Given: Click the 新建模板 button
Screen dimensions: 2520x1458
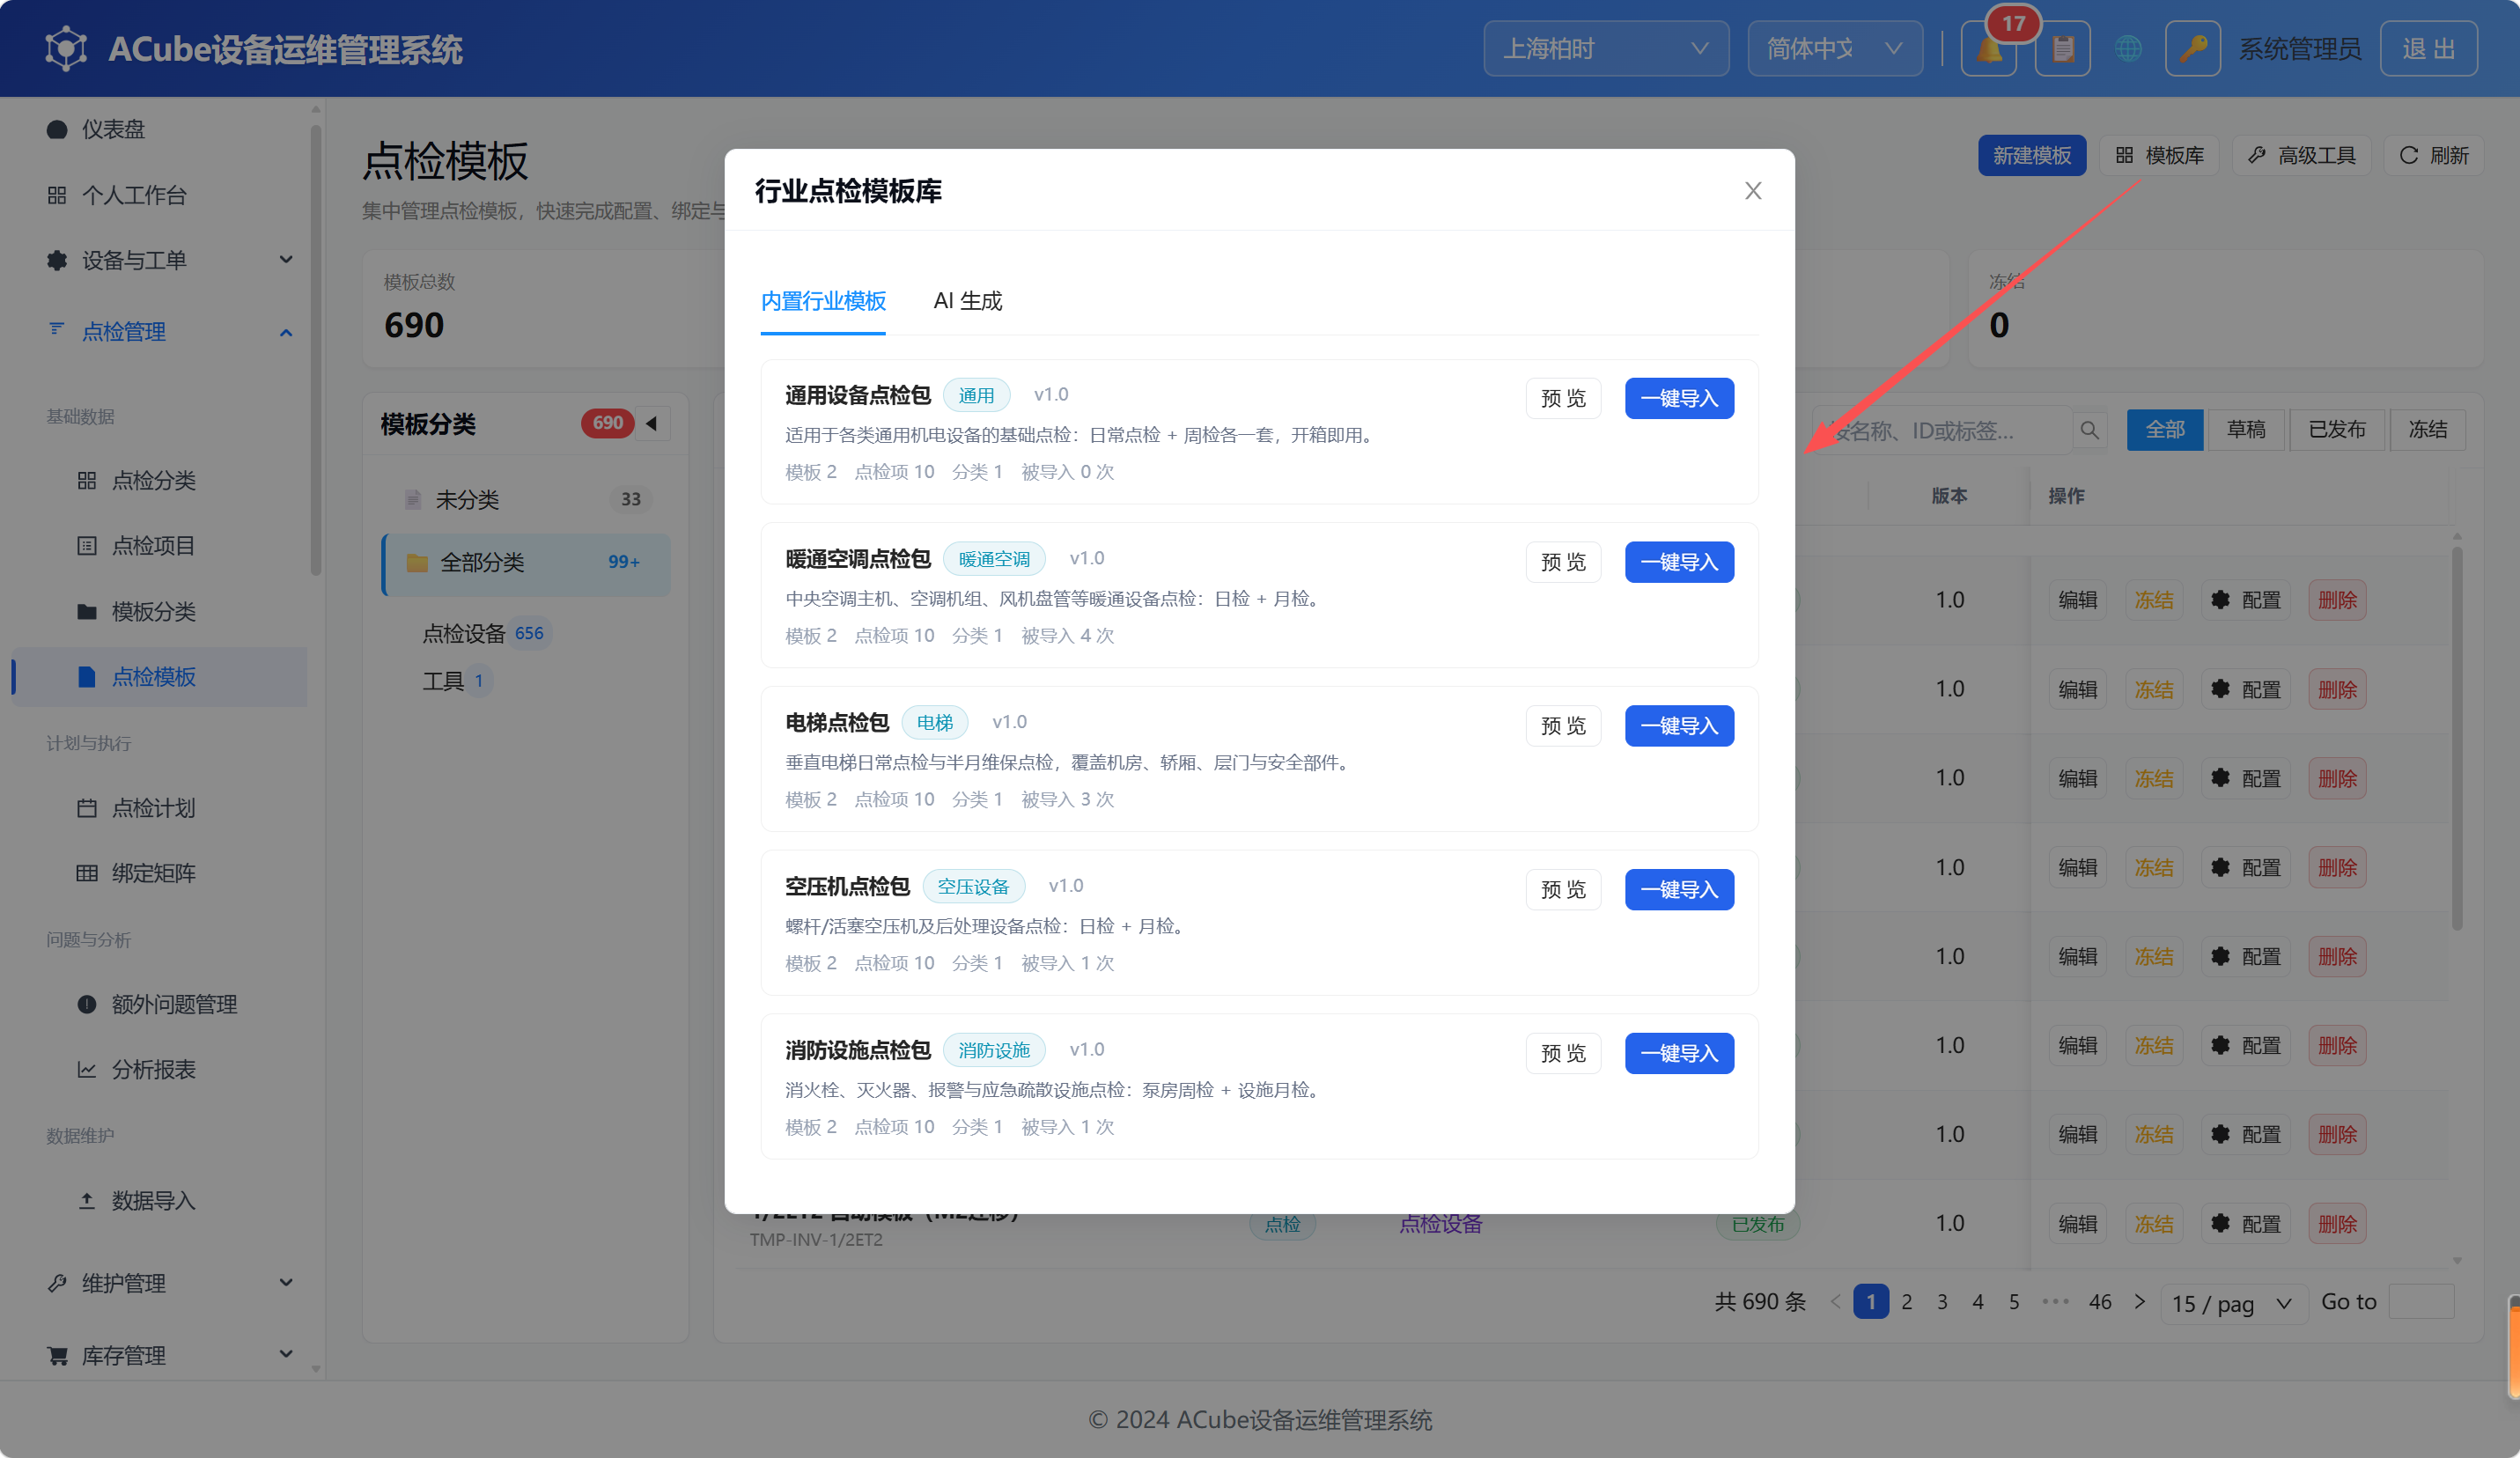Looking at the screenshot, I should (x=2032, y=155).
